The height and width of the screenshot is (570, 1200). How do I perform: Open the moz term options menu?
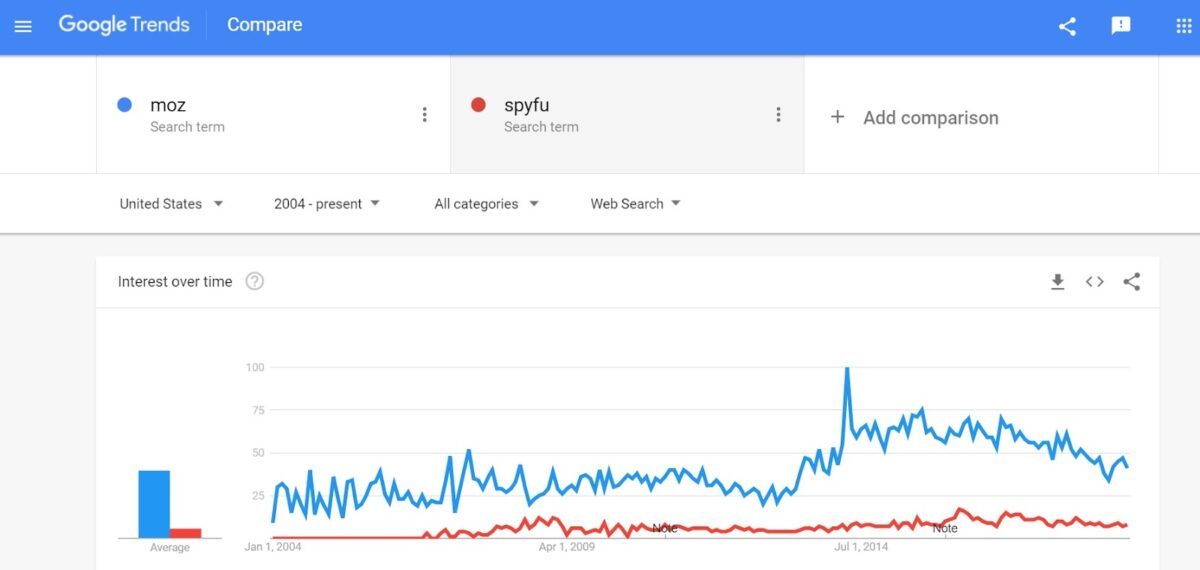pyautogui.click(x=424, y=115)
